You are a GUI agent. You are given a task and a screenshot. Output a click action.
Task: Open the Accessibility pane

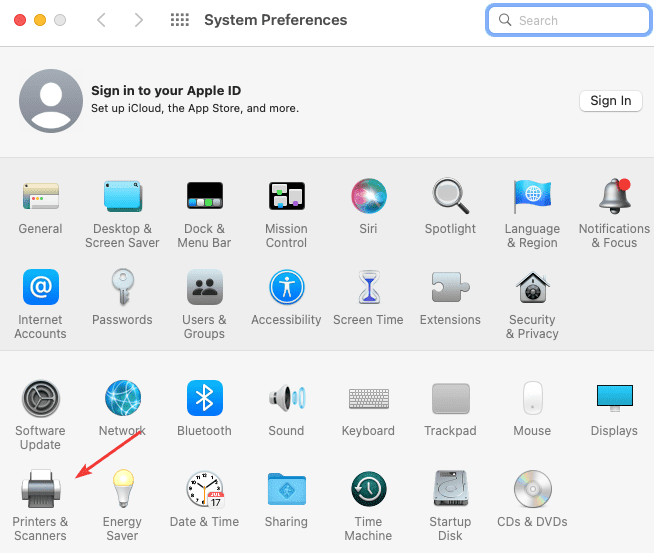click(286, 288)
